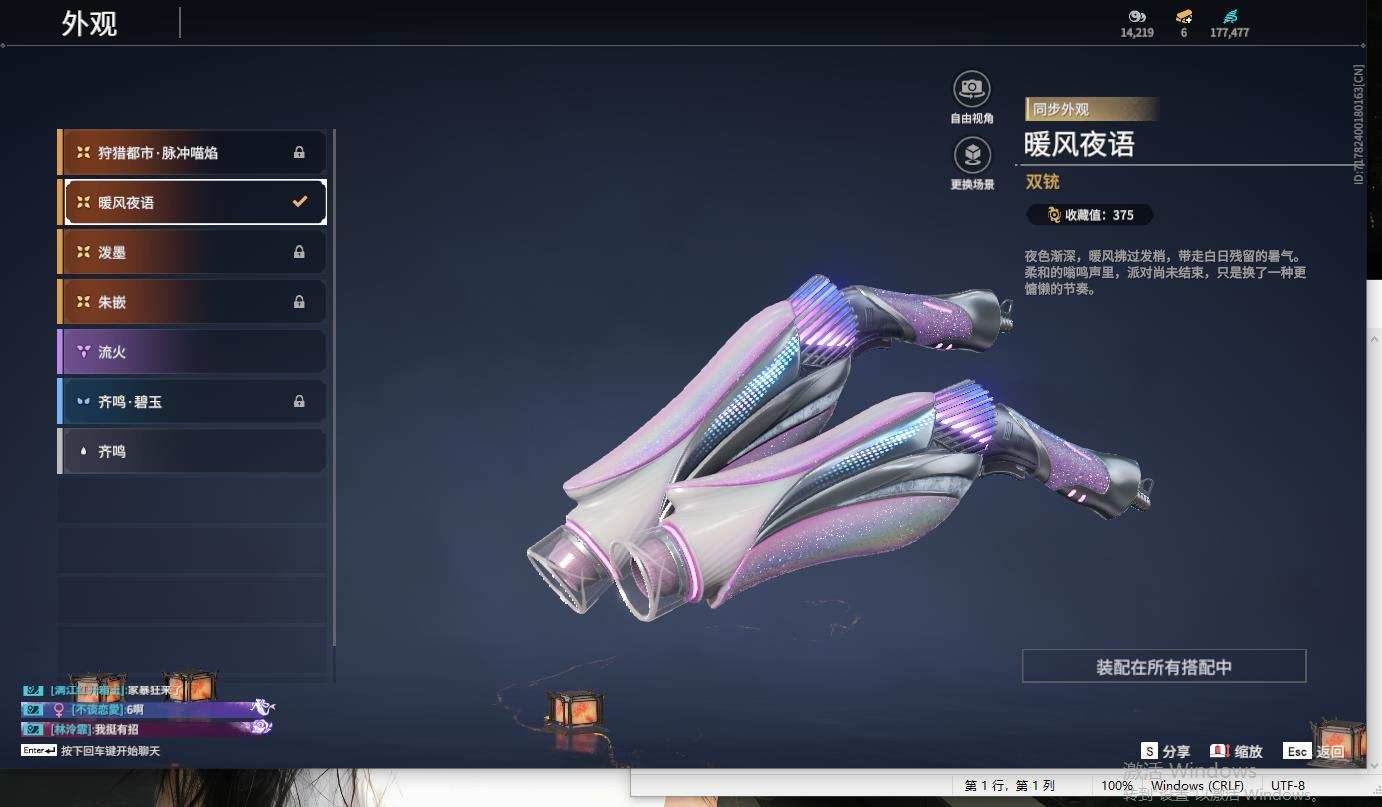Activate the 按下回车键开始聊天 chat prompt
This screenshot has height=807, width=1382.
[110, 750]
